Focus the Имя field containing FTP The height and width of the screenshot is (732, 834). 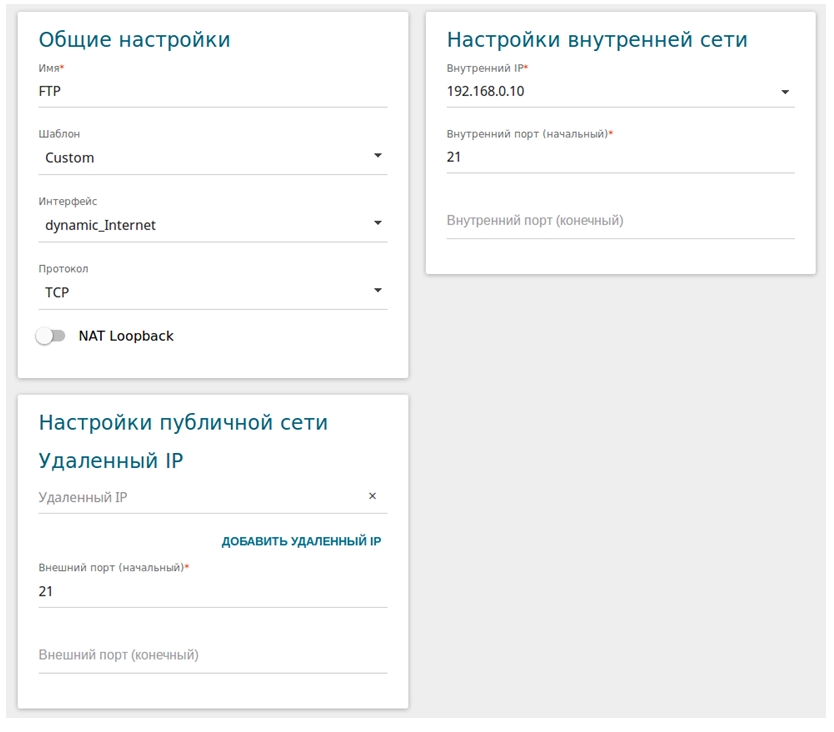click(212, 91)
